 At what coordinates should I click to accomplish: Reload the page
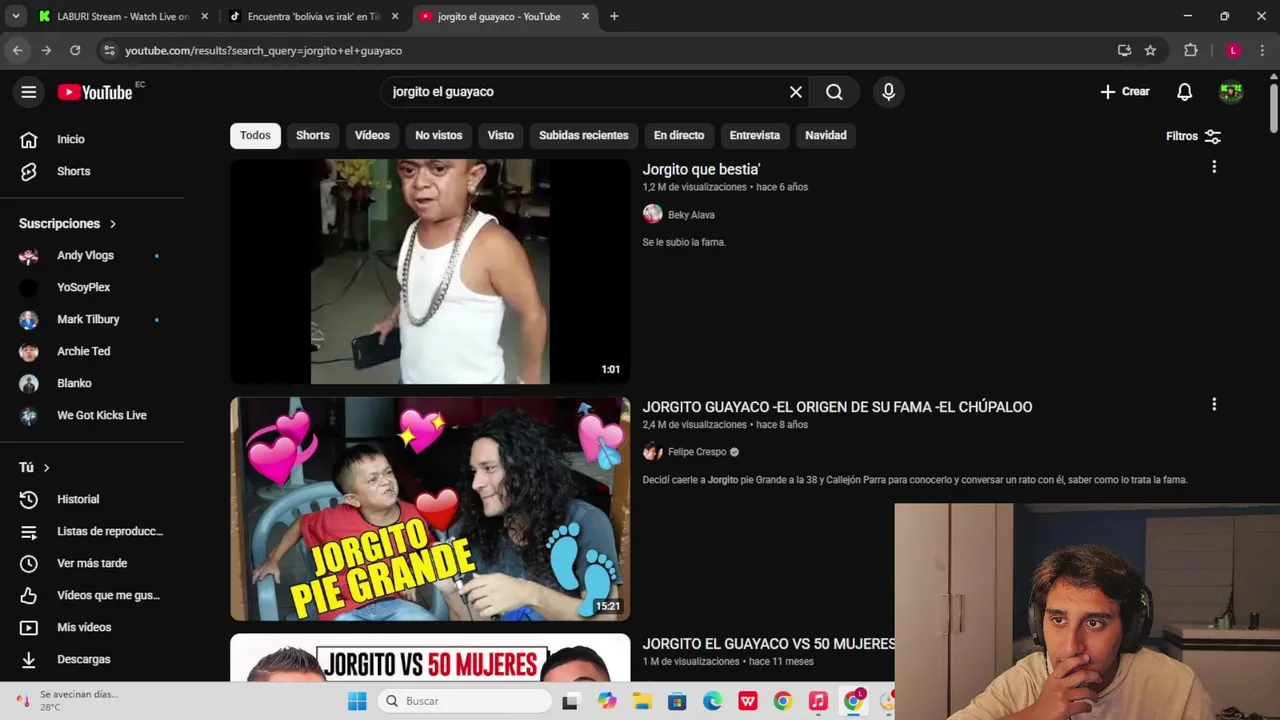pos(75,50)
